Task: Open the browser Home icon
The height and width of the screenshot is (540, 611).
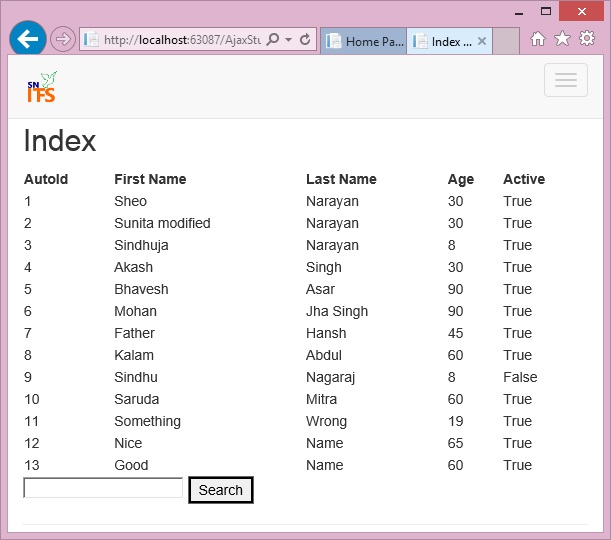Action: [538, 39]
